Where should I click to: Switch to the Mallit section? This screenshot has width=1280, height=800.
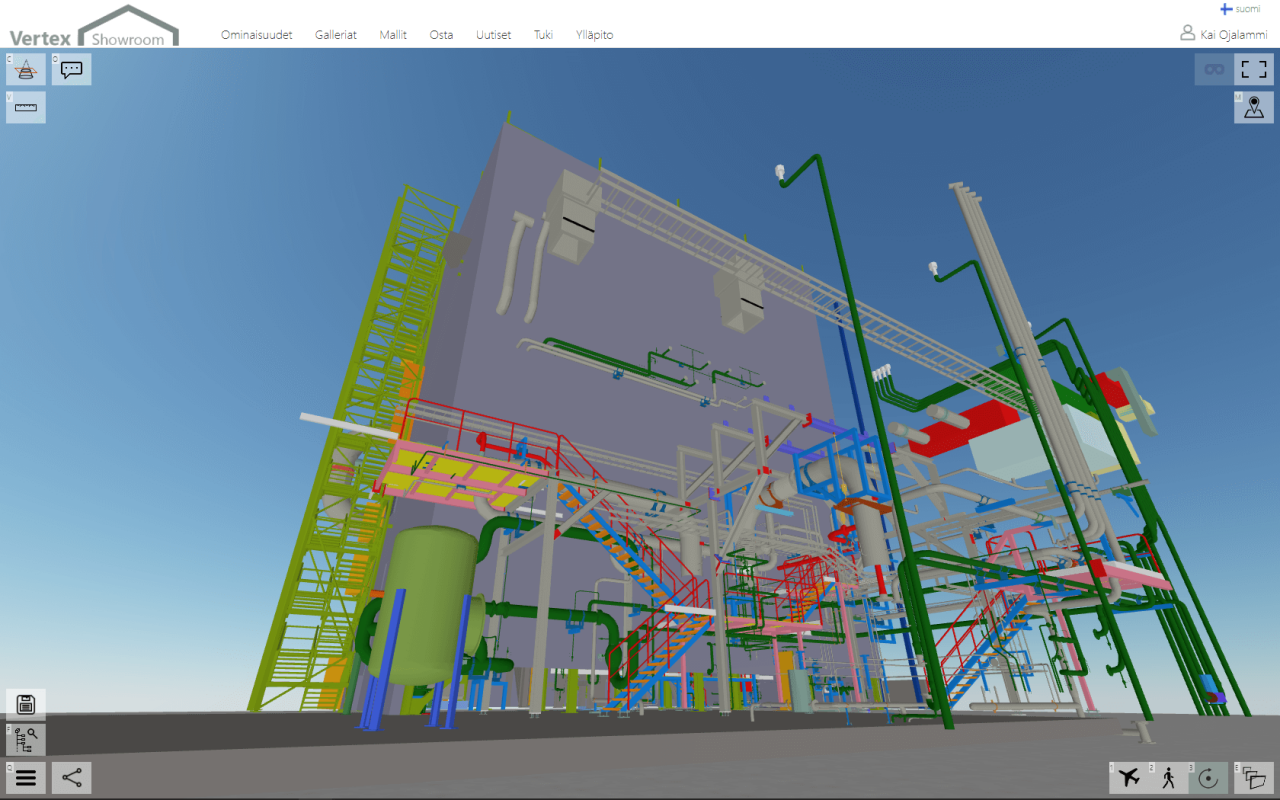point(393,34)
